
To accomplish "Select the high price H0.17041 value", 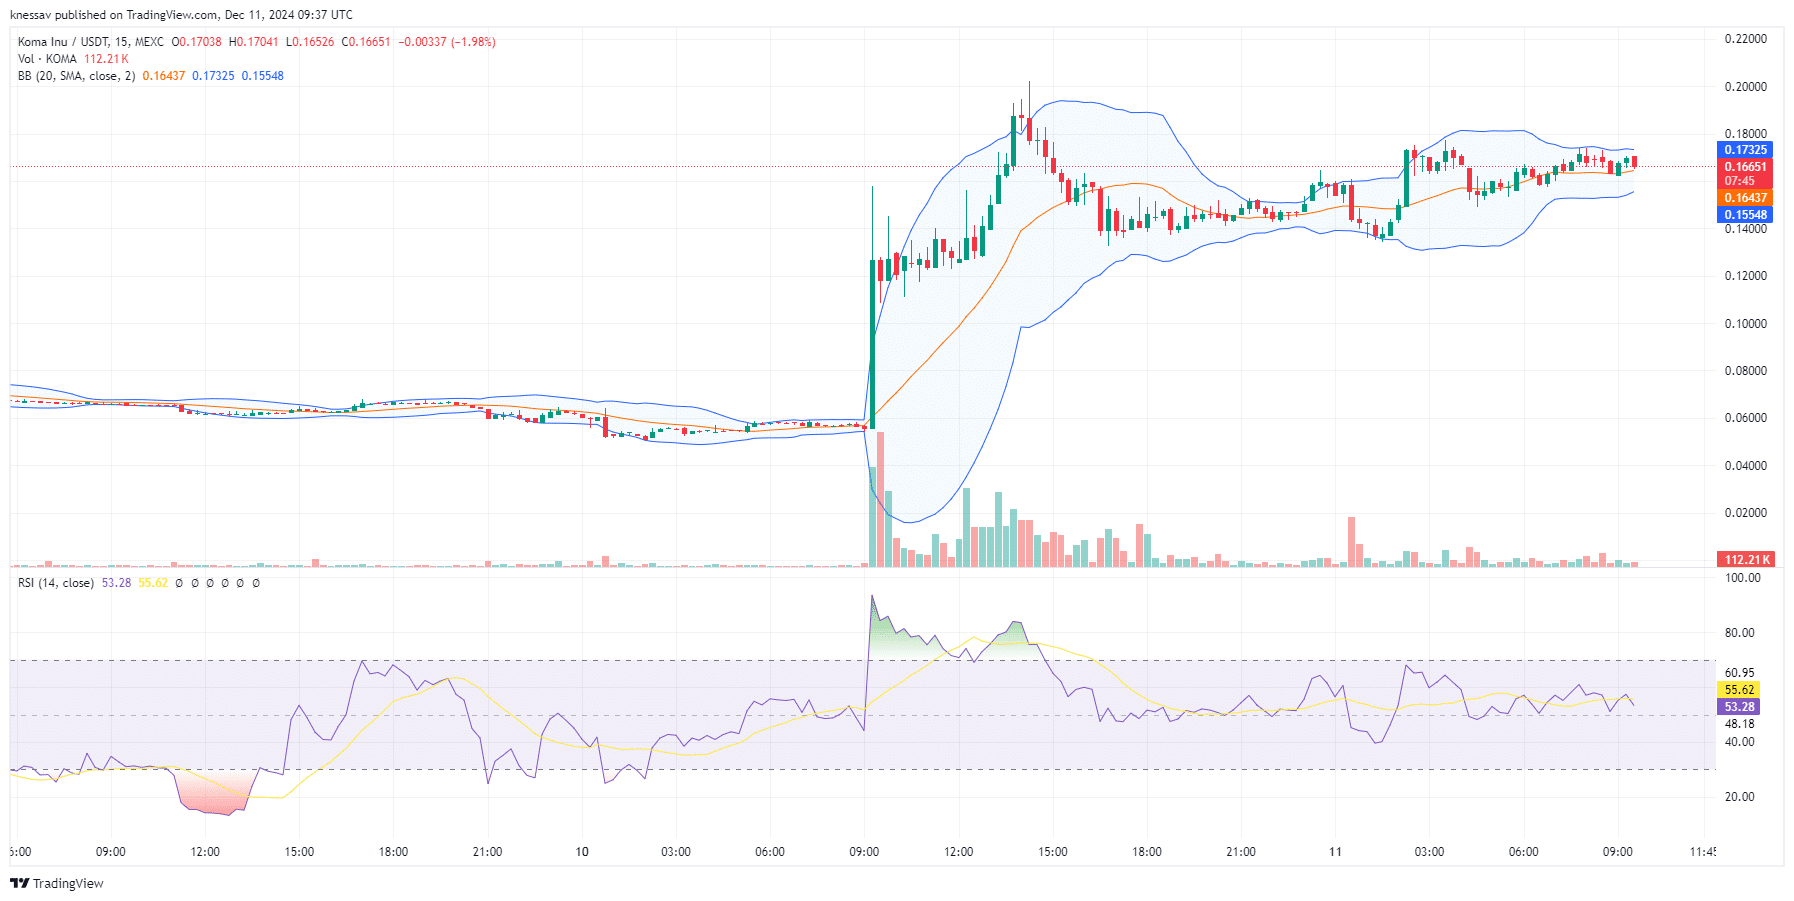I will pyautogui.click(x=254, y=42).
